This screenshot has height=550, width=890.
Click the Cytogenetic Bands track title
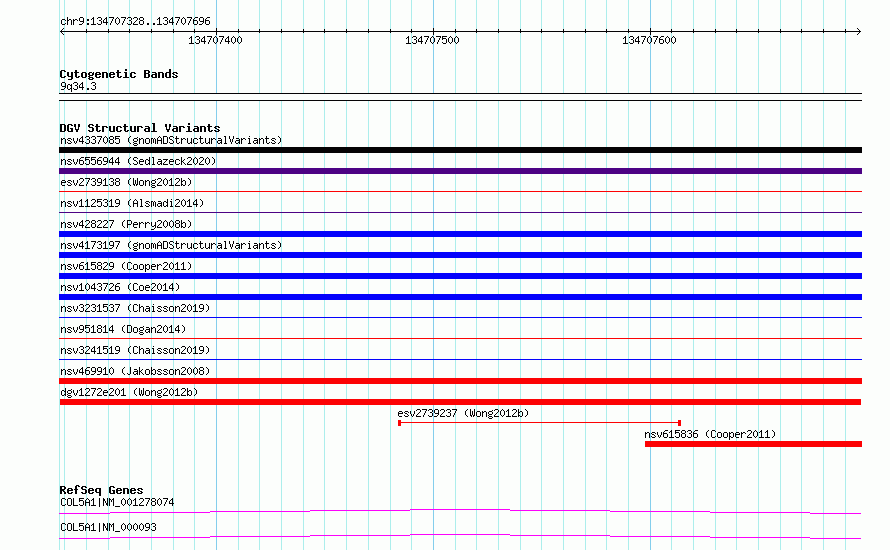pos(119,74)
